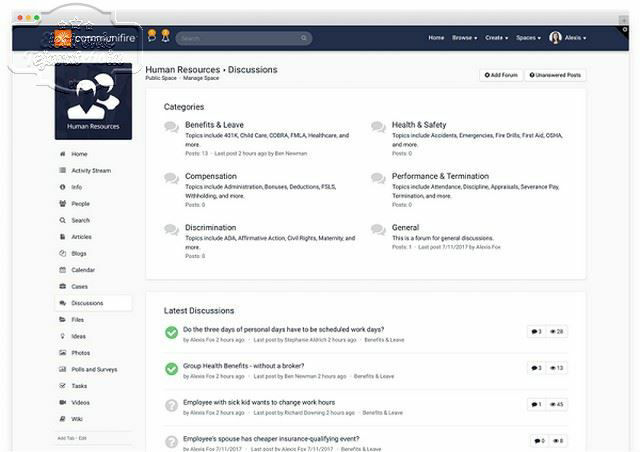The image size is (640, 452).
Task: Click the Ideas lightbulb icon
Action: pyautogui.click(x=62, y=336)
